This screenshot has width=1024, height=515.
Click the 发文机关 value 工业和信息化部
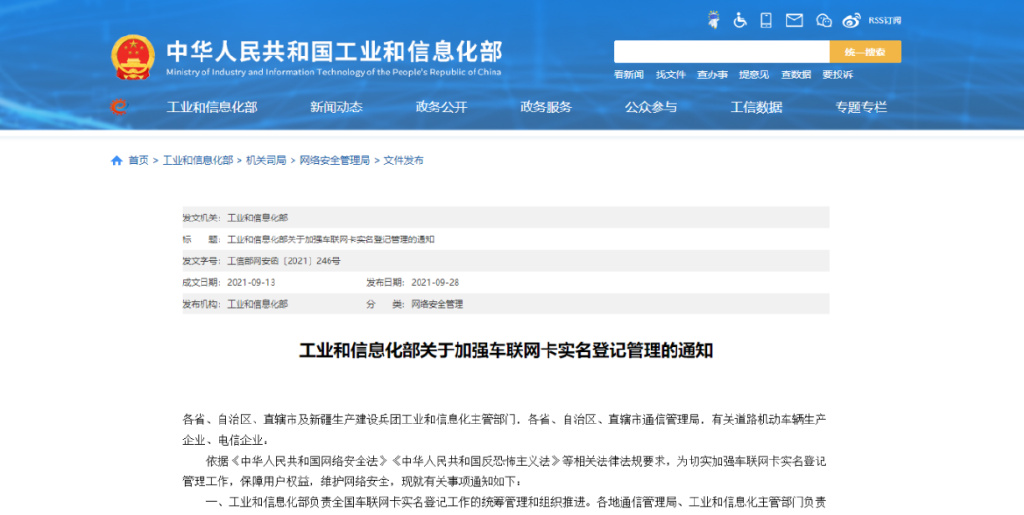(x=257, y=218)
